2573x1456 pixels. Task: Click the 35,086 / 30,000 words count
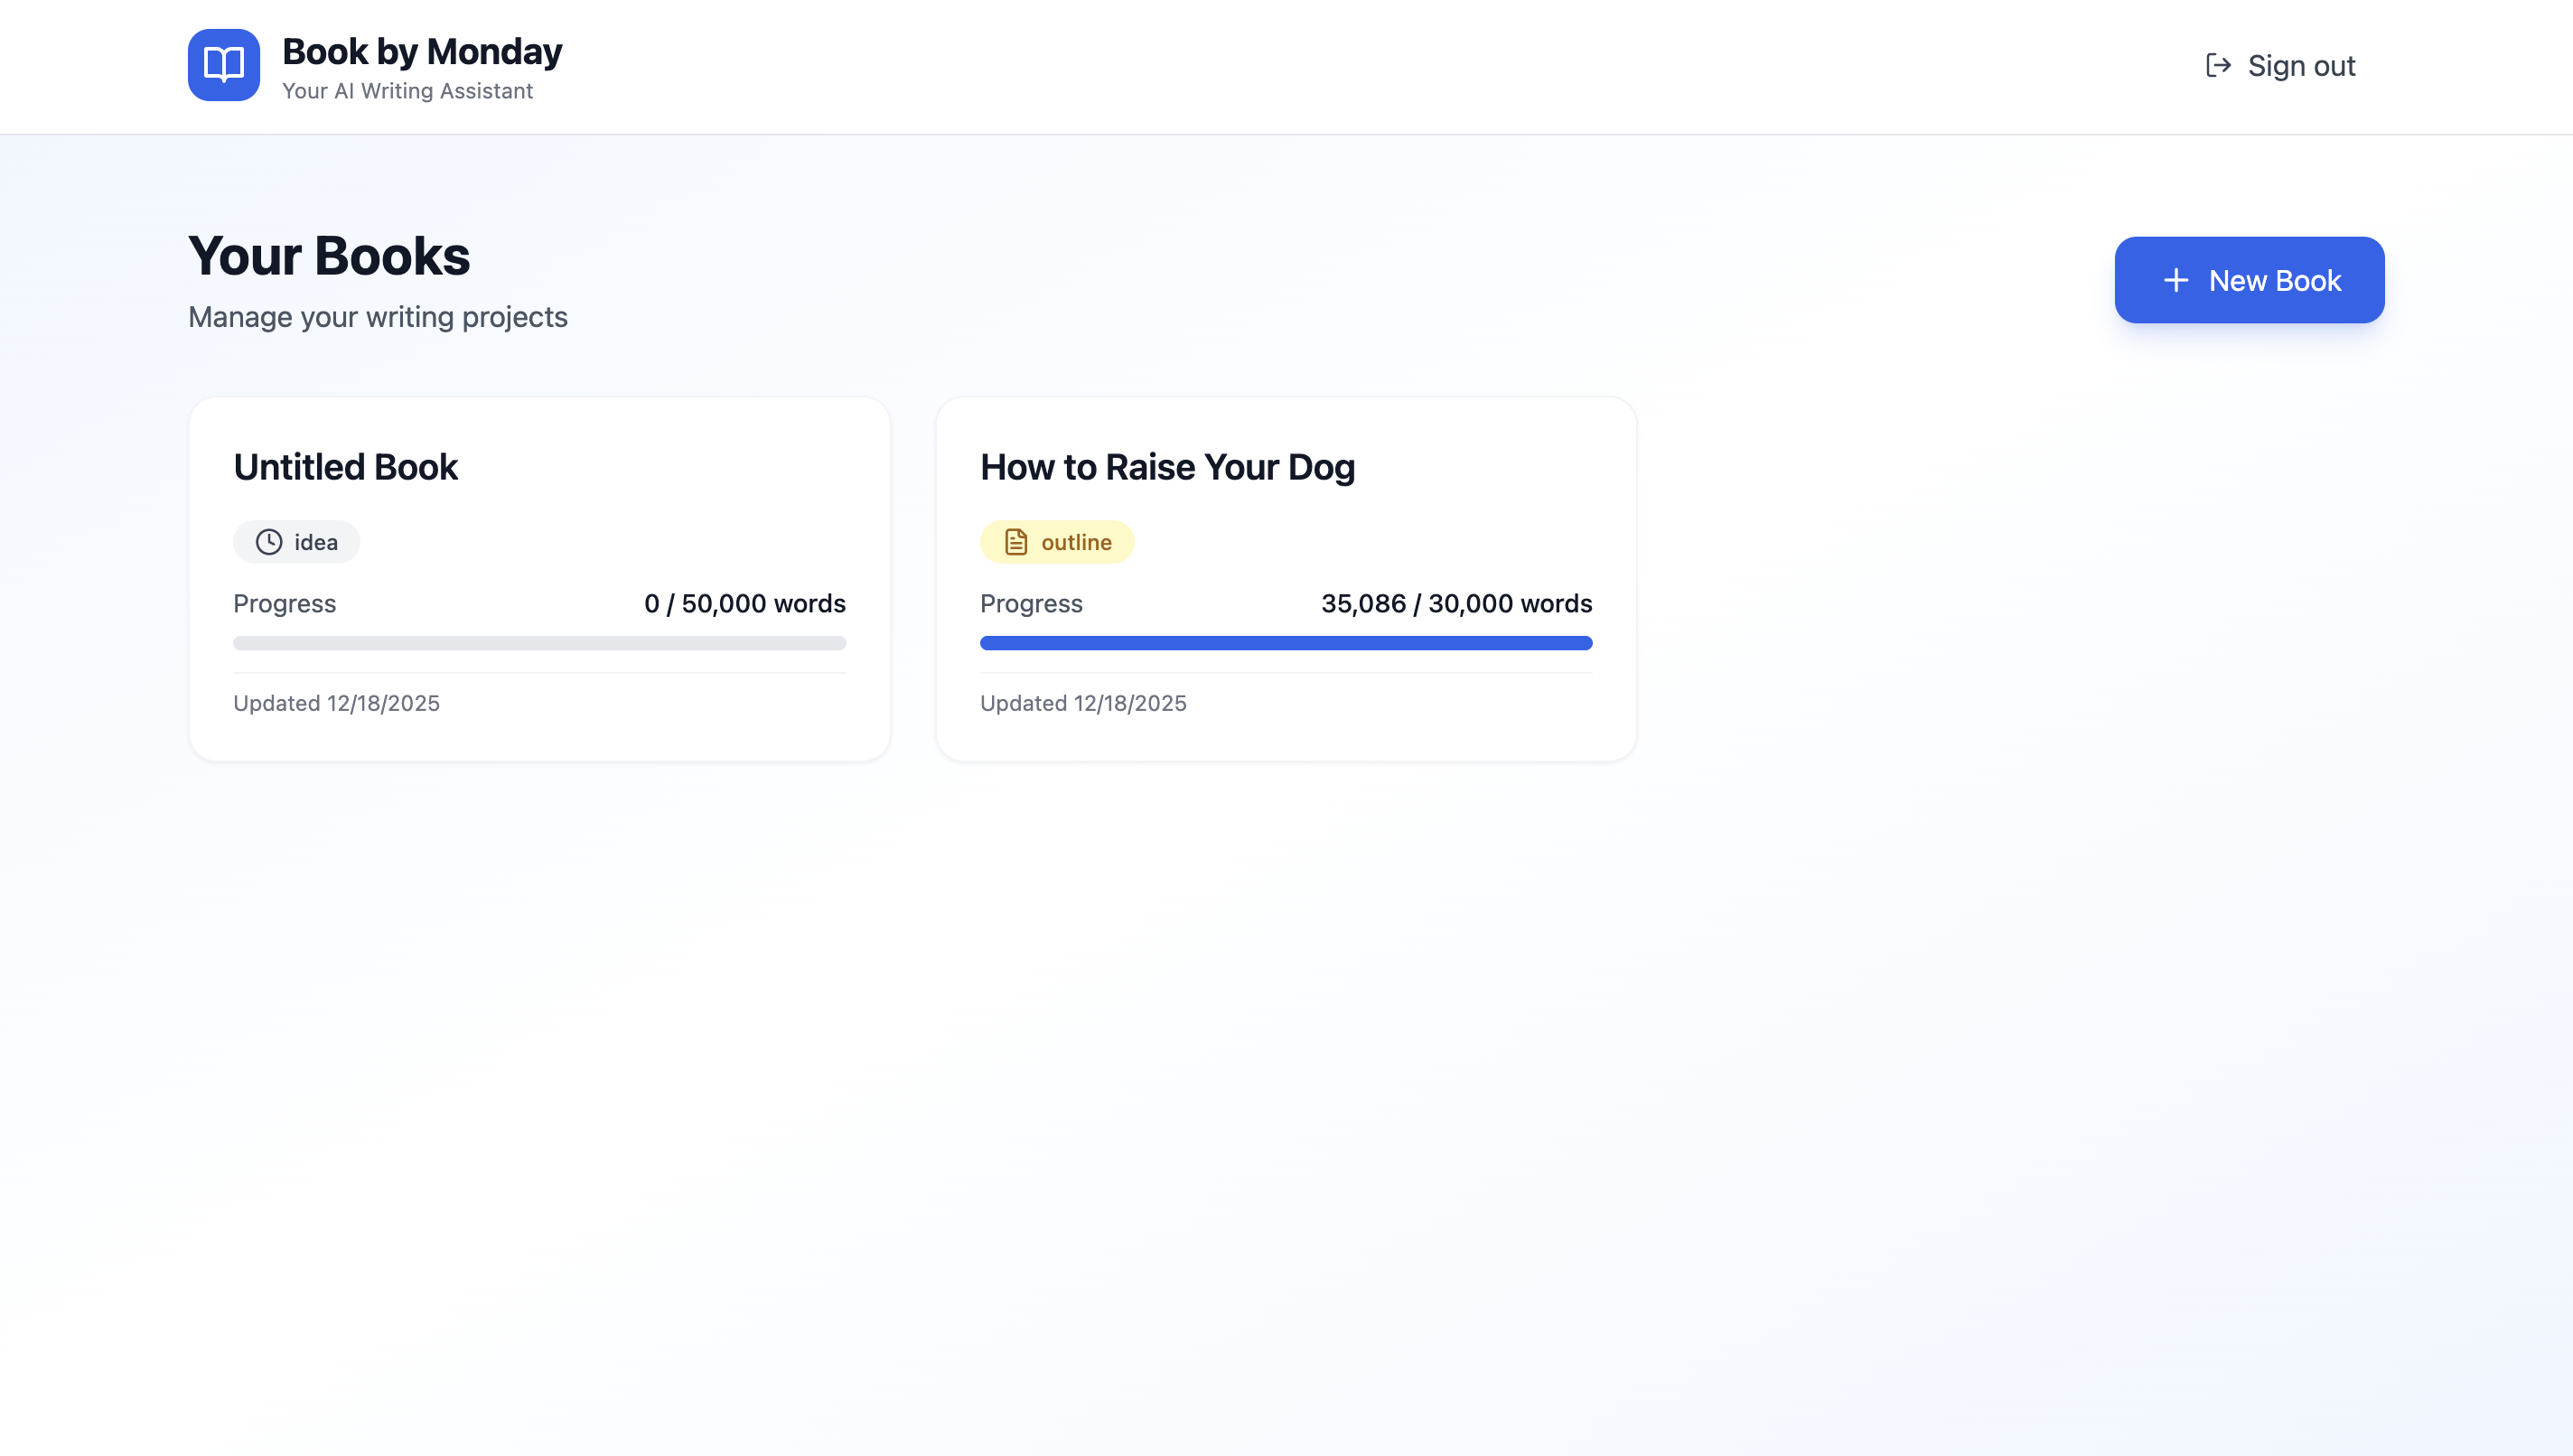click(x=1456, y=604)
